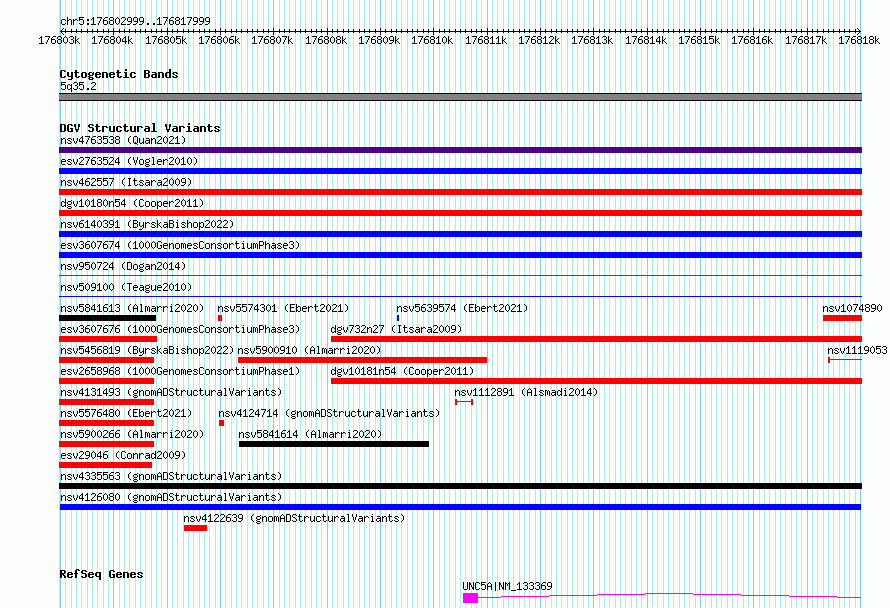Select the nsv4126080 (gnomADStructuralVariants) blue bar
The image size is (890, 608).
460,507
